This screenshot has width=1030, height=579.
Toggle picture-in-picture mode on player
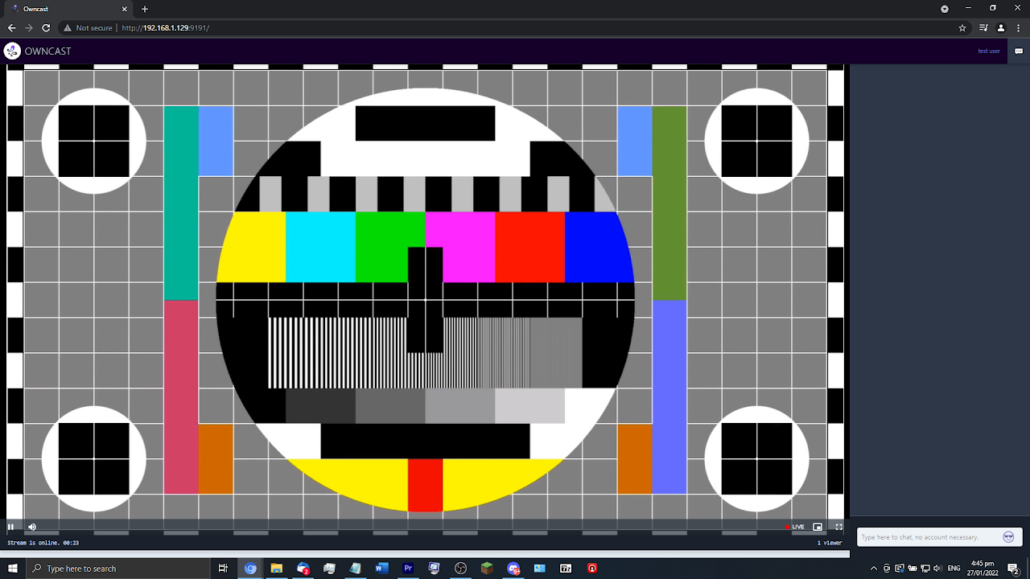pos(817,527)
